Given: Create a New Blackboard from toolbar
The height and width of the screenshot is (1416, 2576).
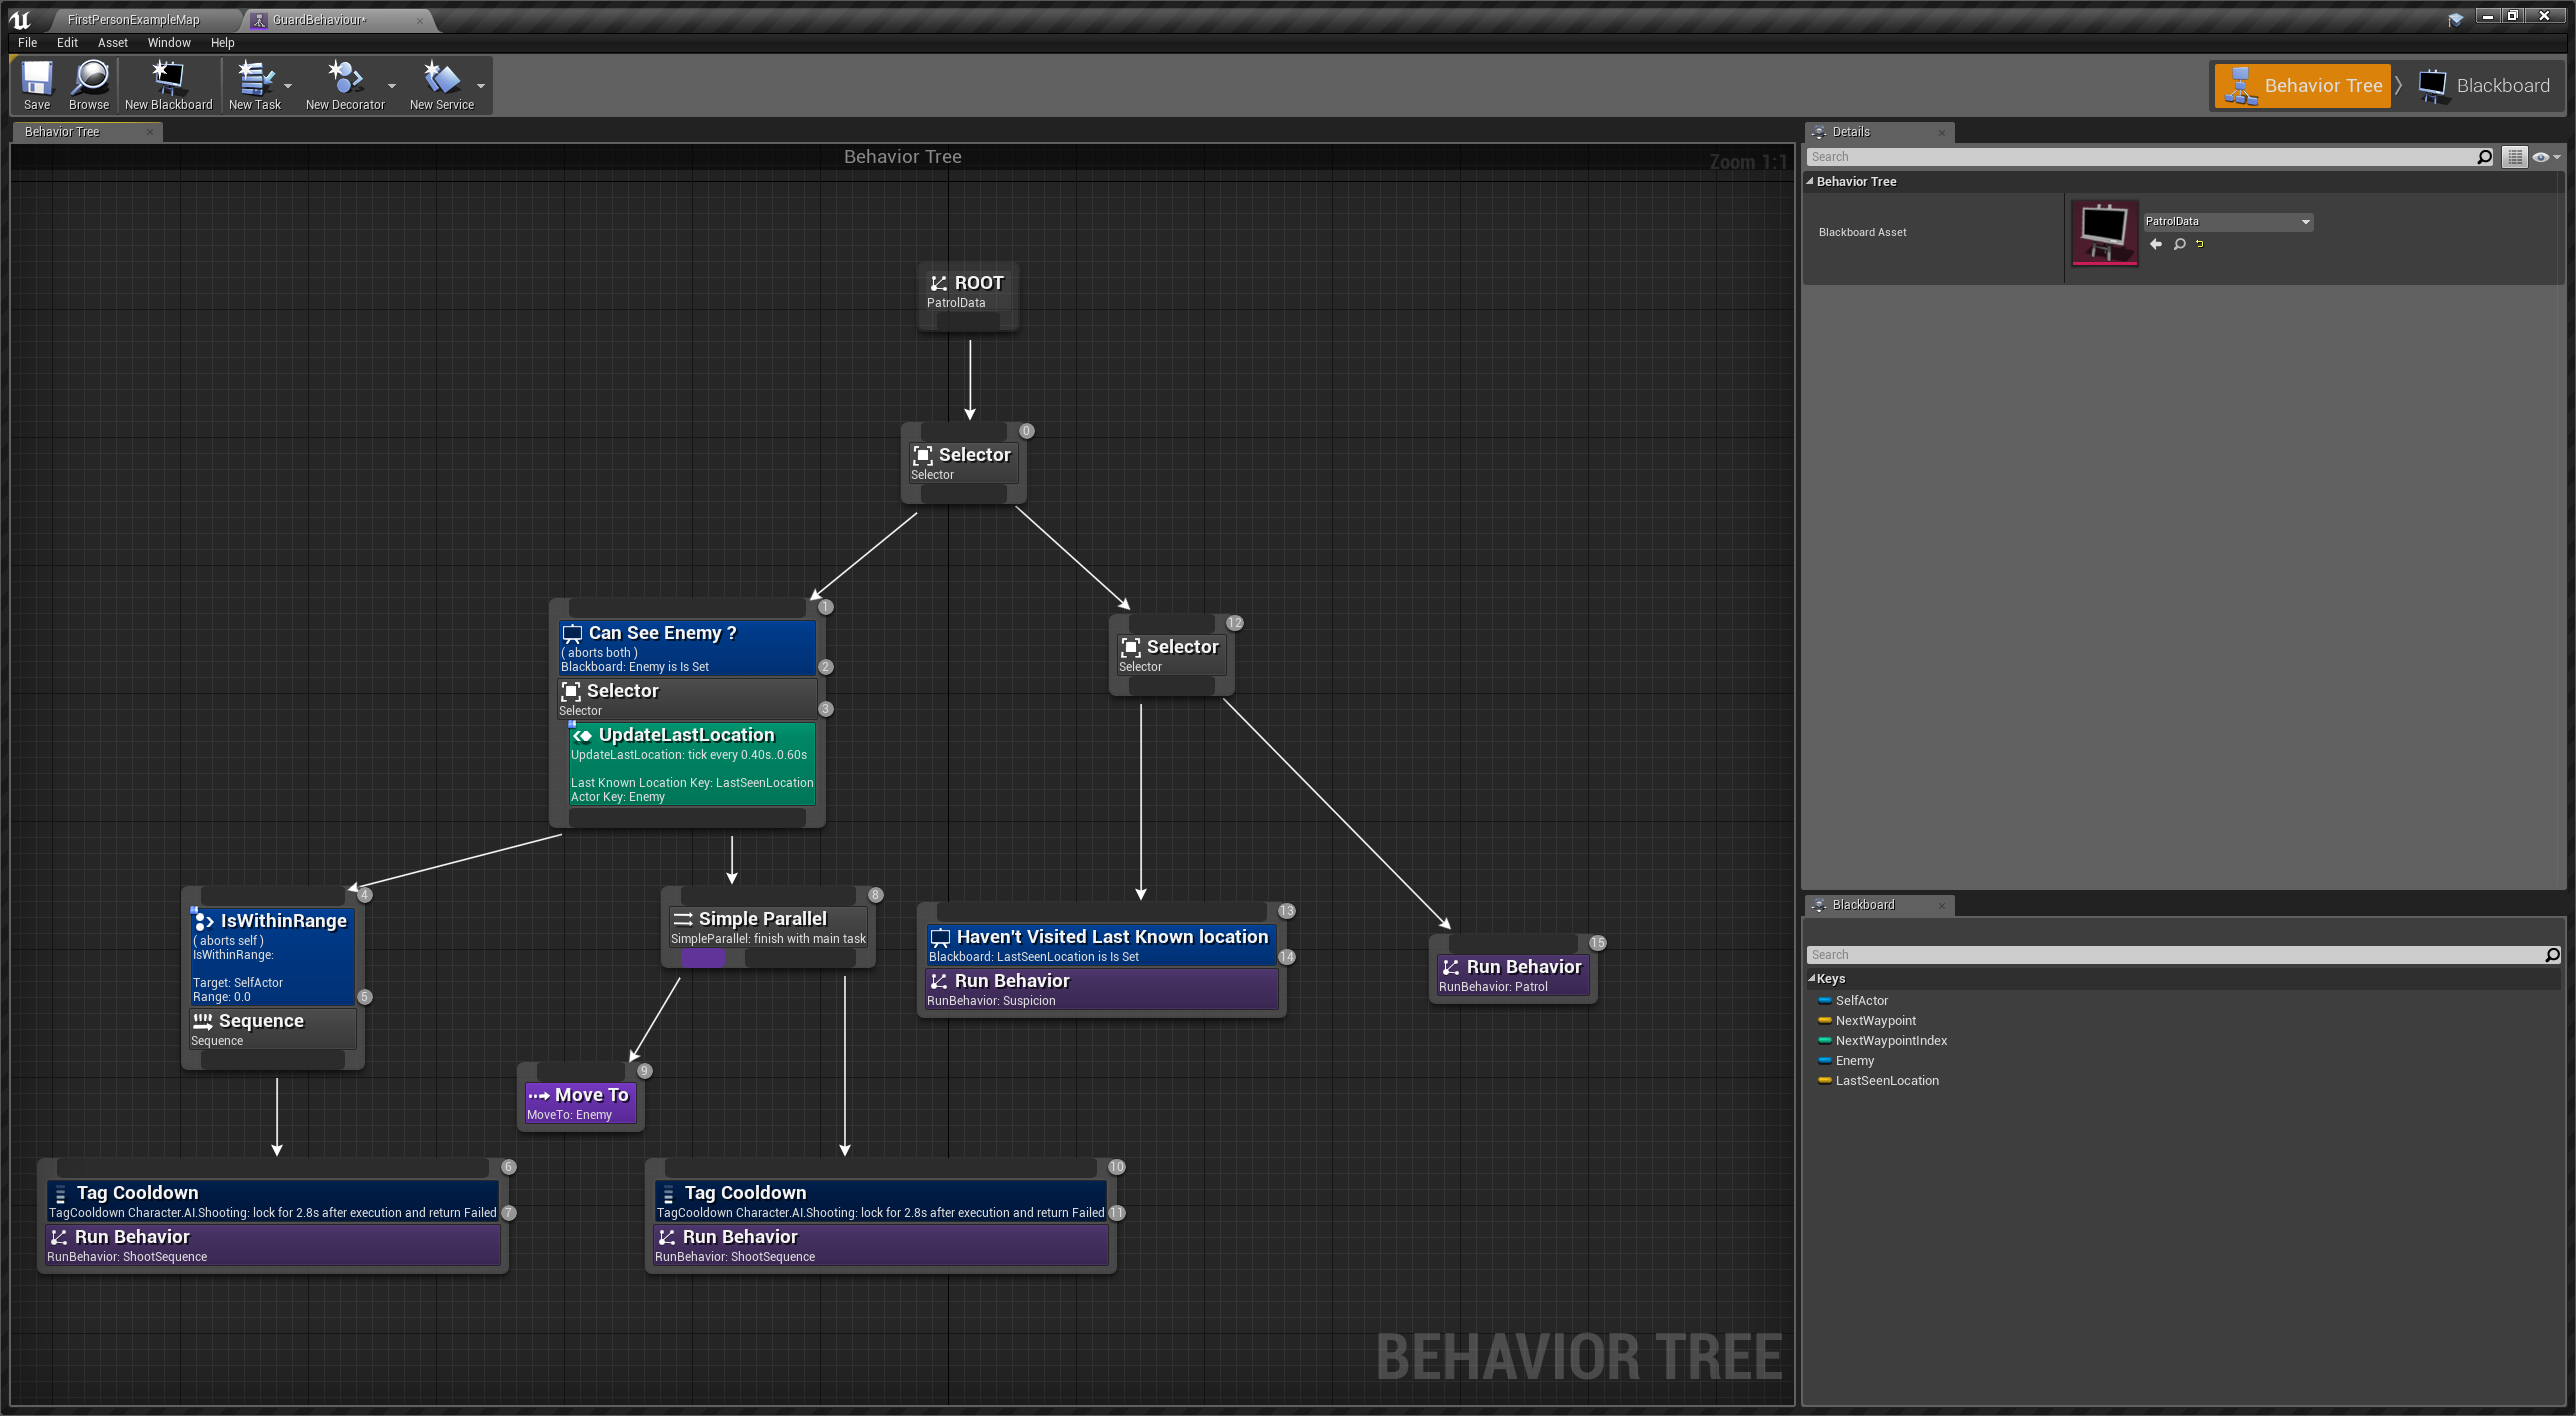Looking at the screenshot, I should pos(168,84).
